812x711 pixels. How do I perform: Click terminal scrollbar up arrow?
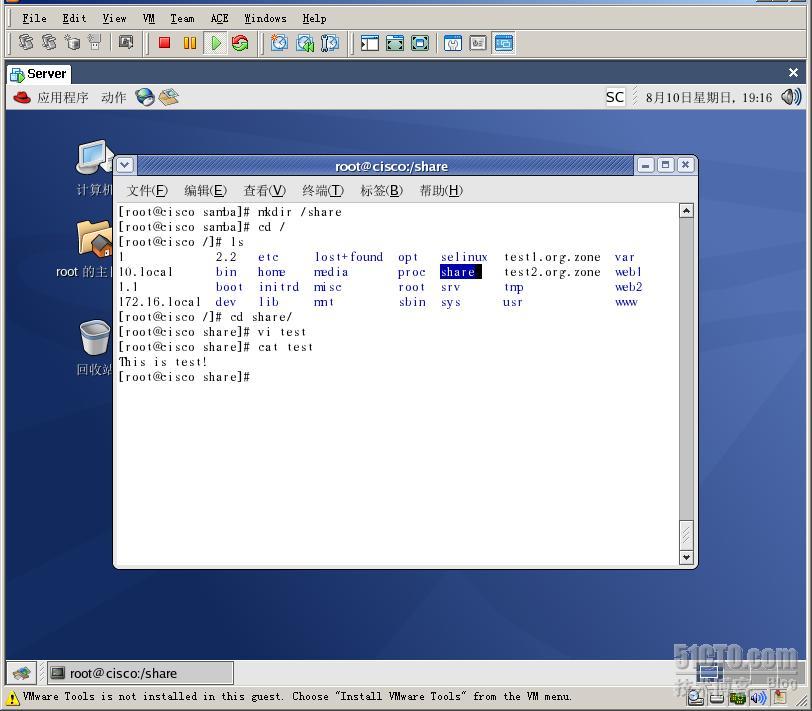point(686,211)
